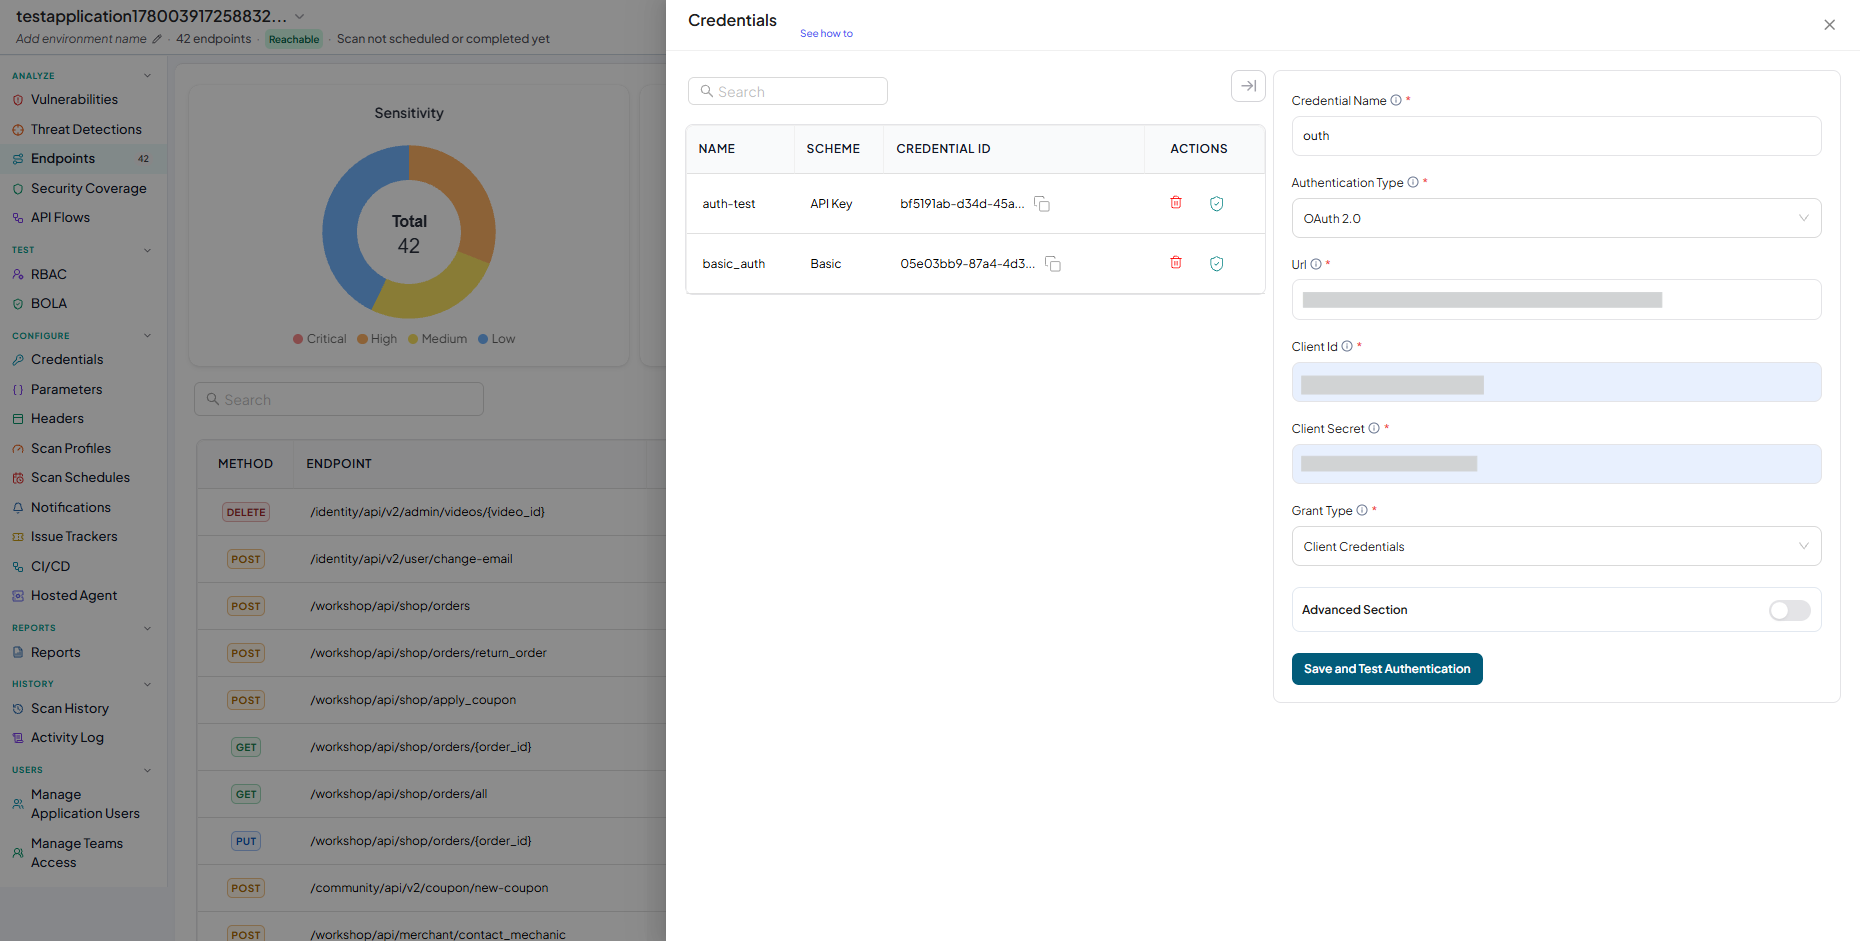
Task: Copy the 05e03bb9 credential ID
Action: pyautogui.click(x=1053, y=264)
